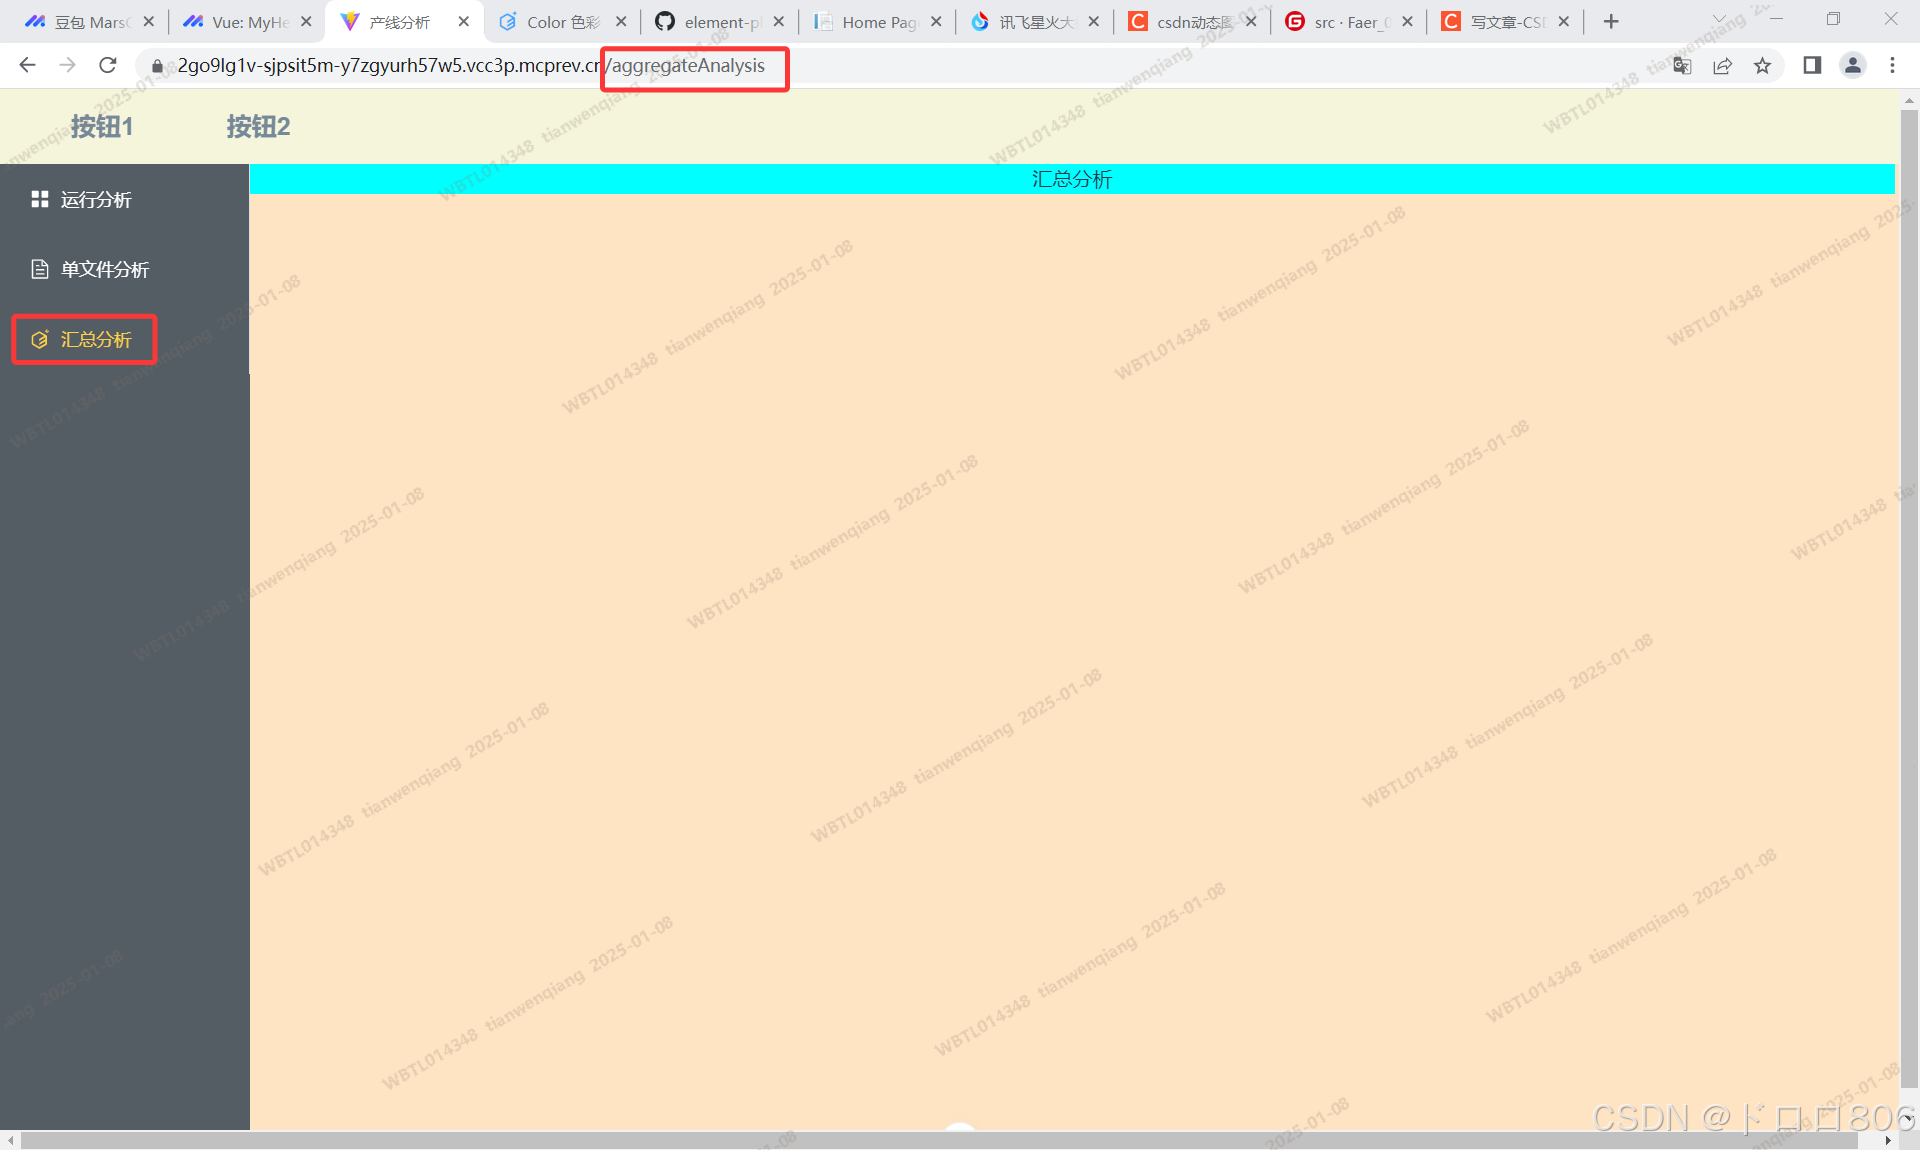
Task: Click the site security padlock icon
Action: click(x=157, y=66)
